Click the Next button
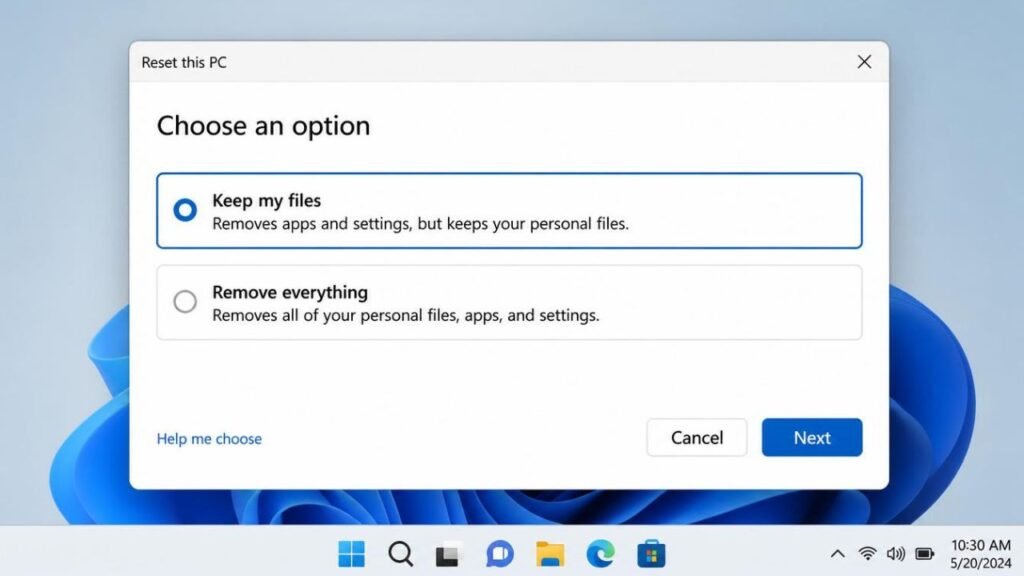The width and height of the screenshot is (1024, 576). coord(812,438)
